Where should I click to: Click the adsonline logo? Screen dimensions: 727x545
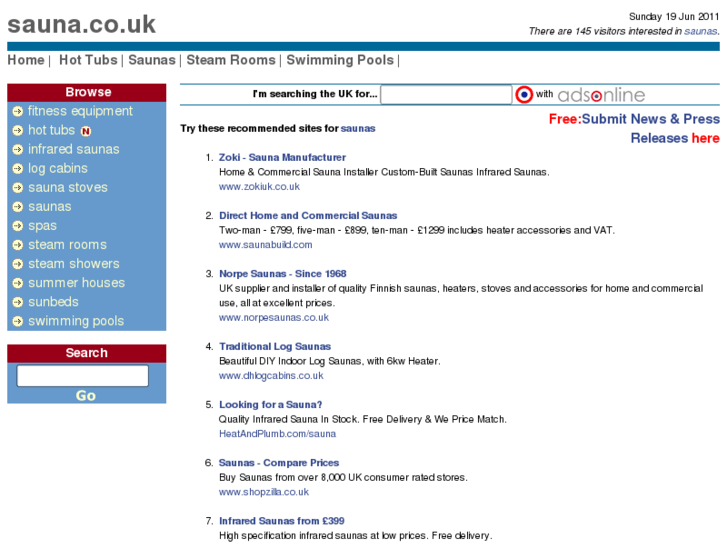(x=601, y=95)
